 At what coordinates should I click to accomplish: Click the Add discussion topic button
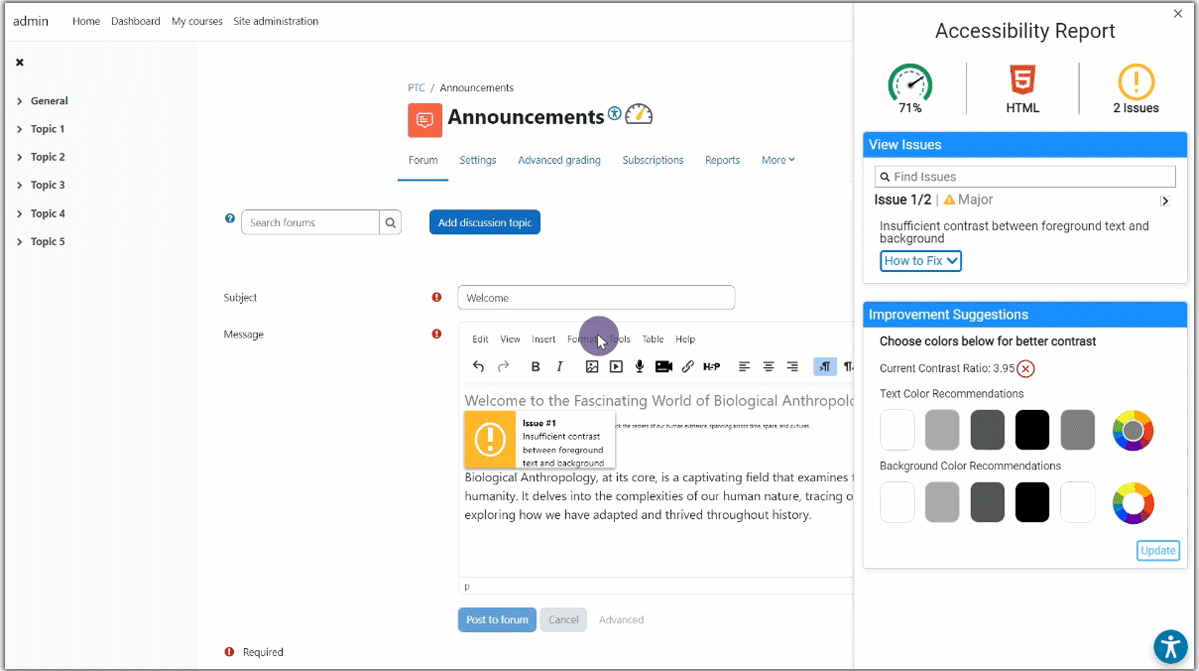pyautogui.click(x=485, y=223)
